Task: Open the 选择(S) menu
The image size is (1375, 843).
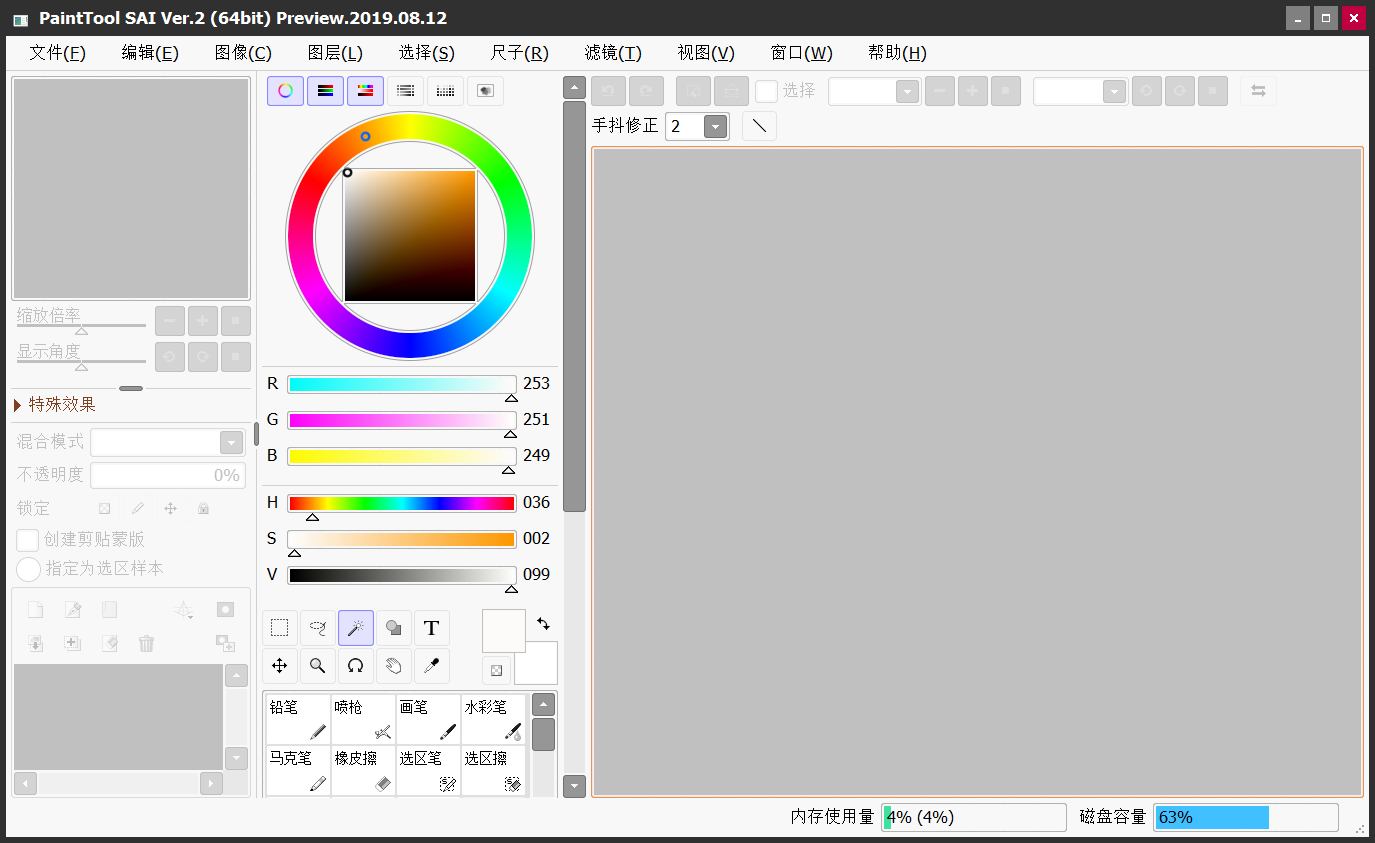Action: point(427,53)
